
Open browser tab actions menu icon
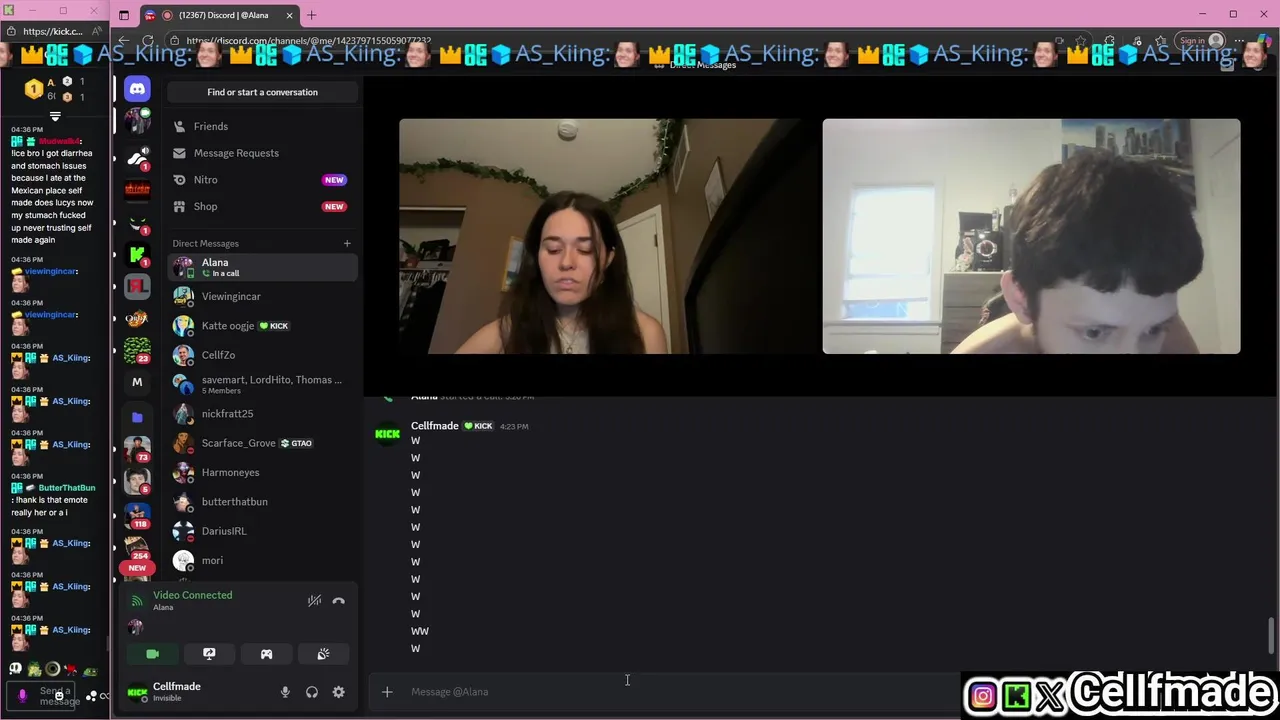pyautogui.click(x=124, y=15)
